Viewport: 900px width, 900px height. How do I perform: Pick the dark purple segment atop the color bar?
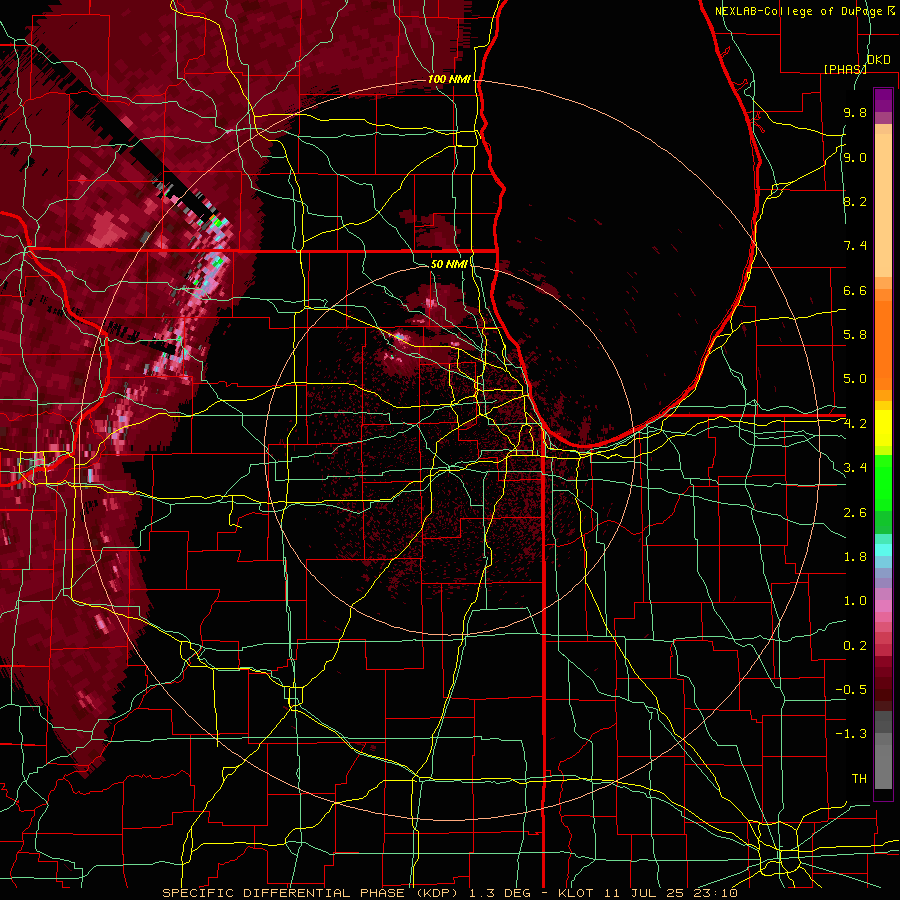point(883,100)
